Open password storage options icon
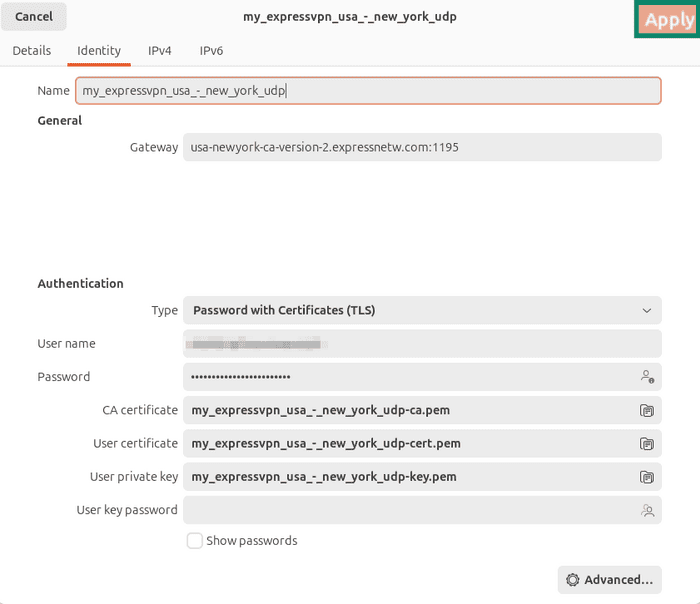The width and height of the screenshot is (700, 604). click(x=647, y=377)
